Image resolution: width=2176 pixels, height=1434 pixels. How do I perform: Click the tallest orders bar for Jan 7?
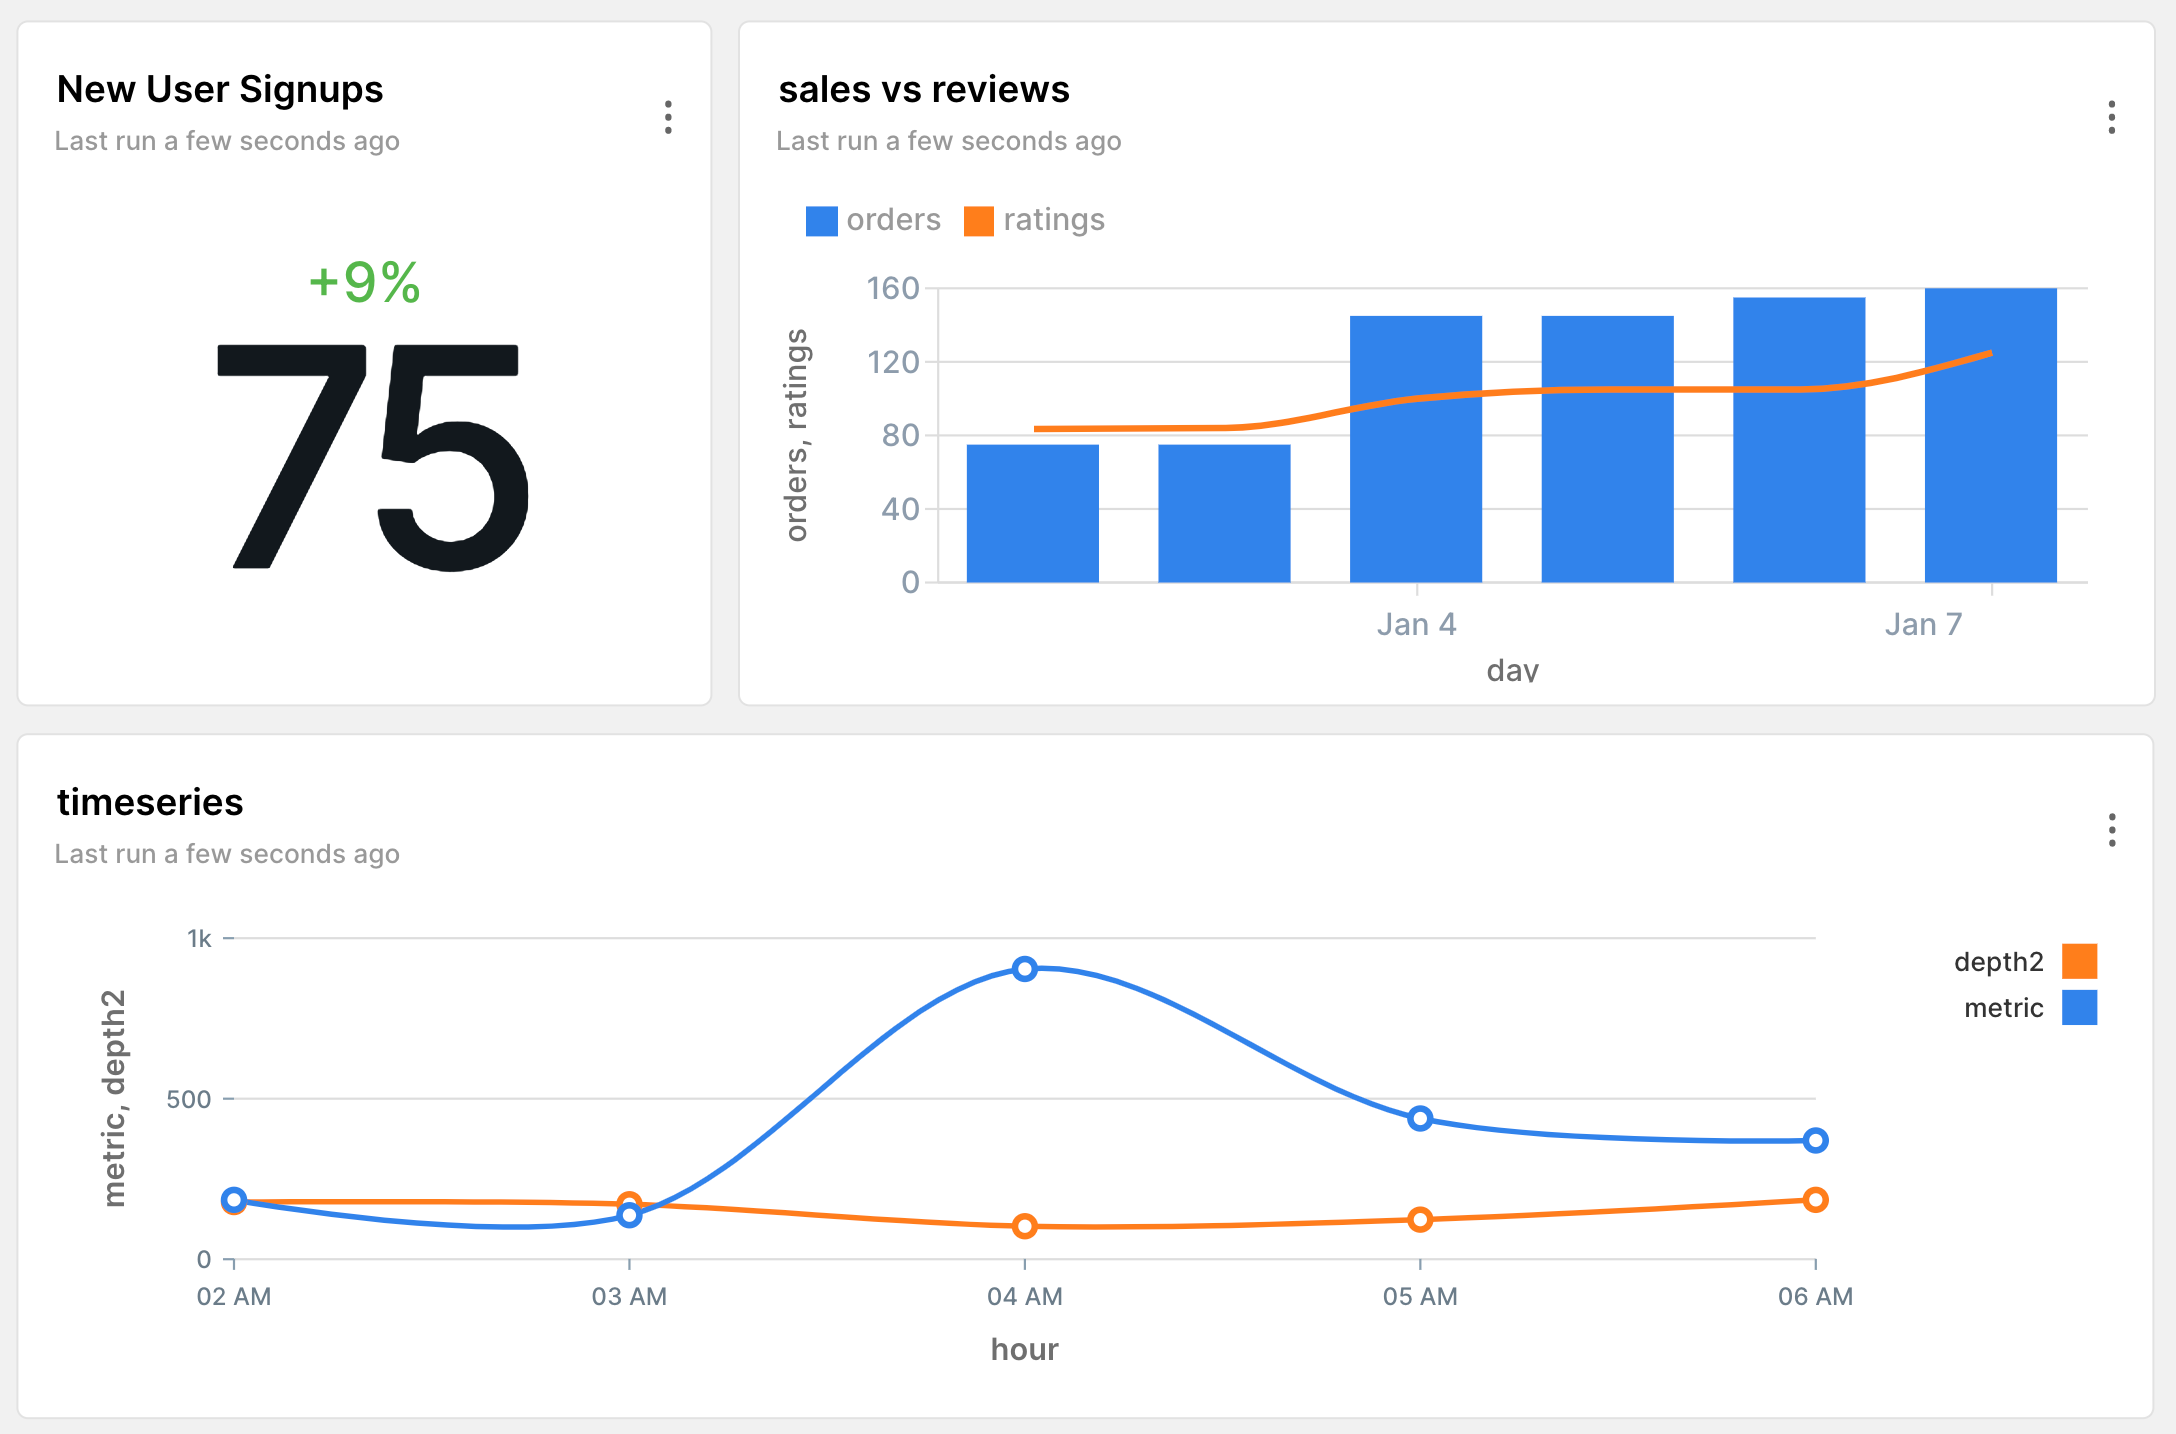click(x=1990, y=470)
